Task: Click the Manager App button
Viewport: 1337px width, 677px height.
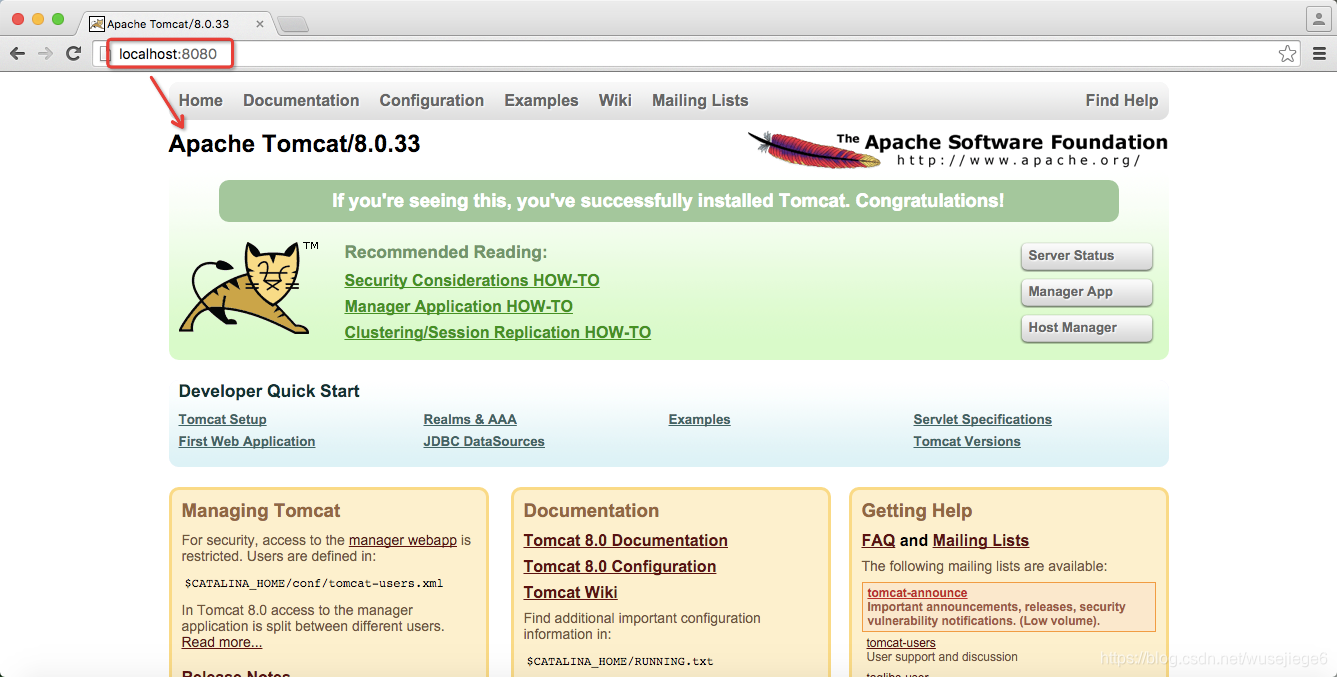Action: tap(1086, 292)
